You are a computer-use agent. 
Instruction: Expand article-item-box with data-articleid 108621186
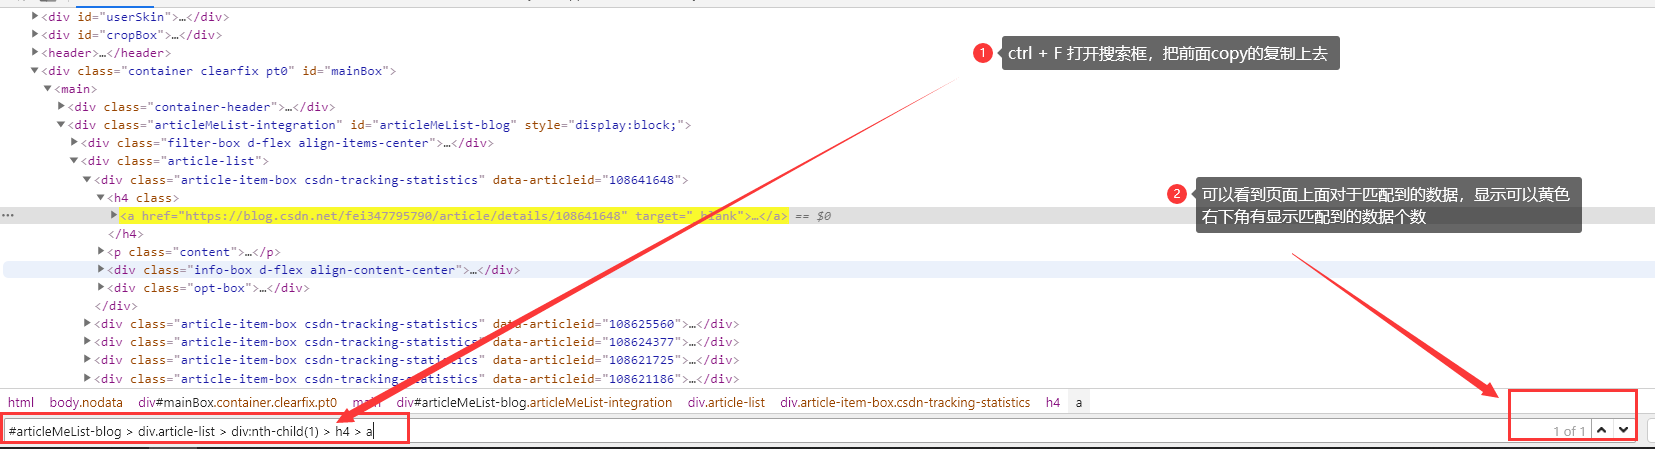[88, 379]
